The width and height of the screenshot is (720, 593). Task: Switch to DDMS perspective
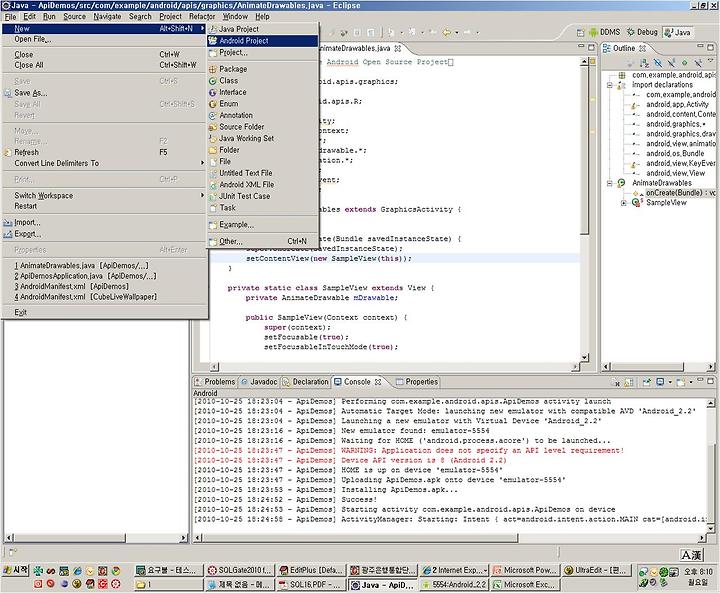604,32
